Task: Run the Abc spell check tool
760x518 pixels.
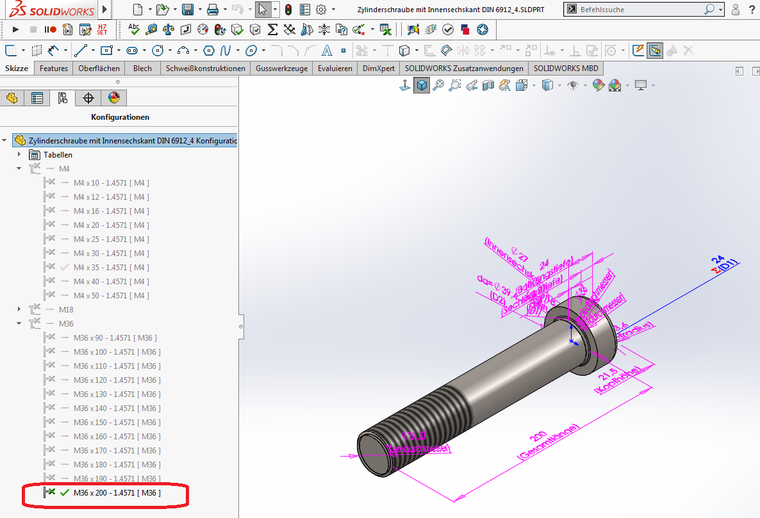Action: coord(134,30)
